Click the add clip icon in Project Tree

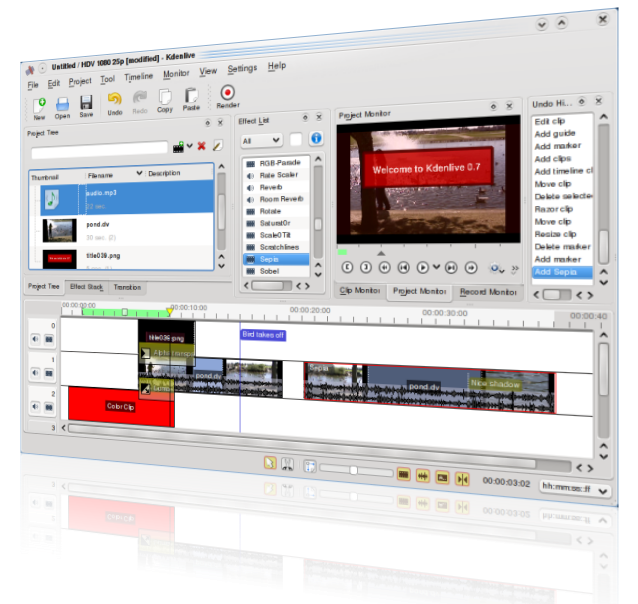[x=178, y=147]
